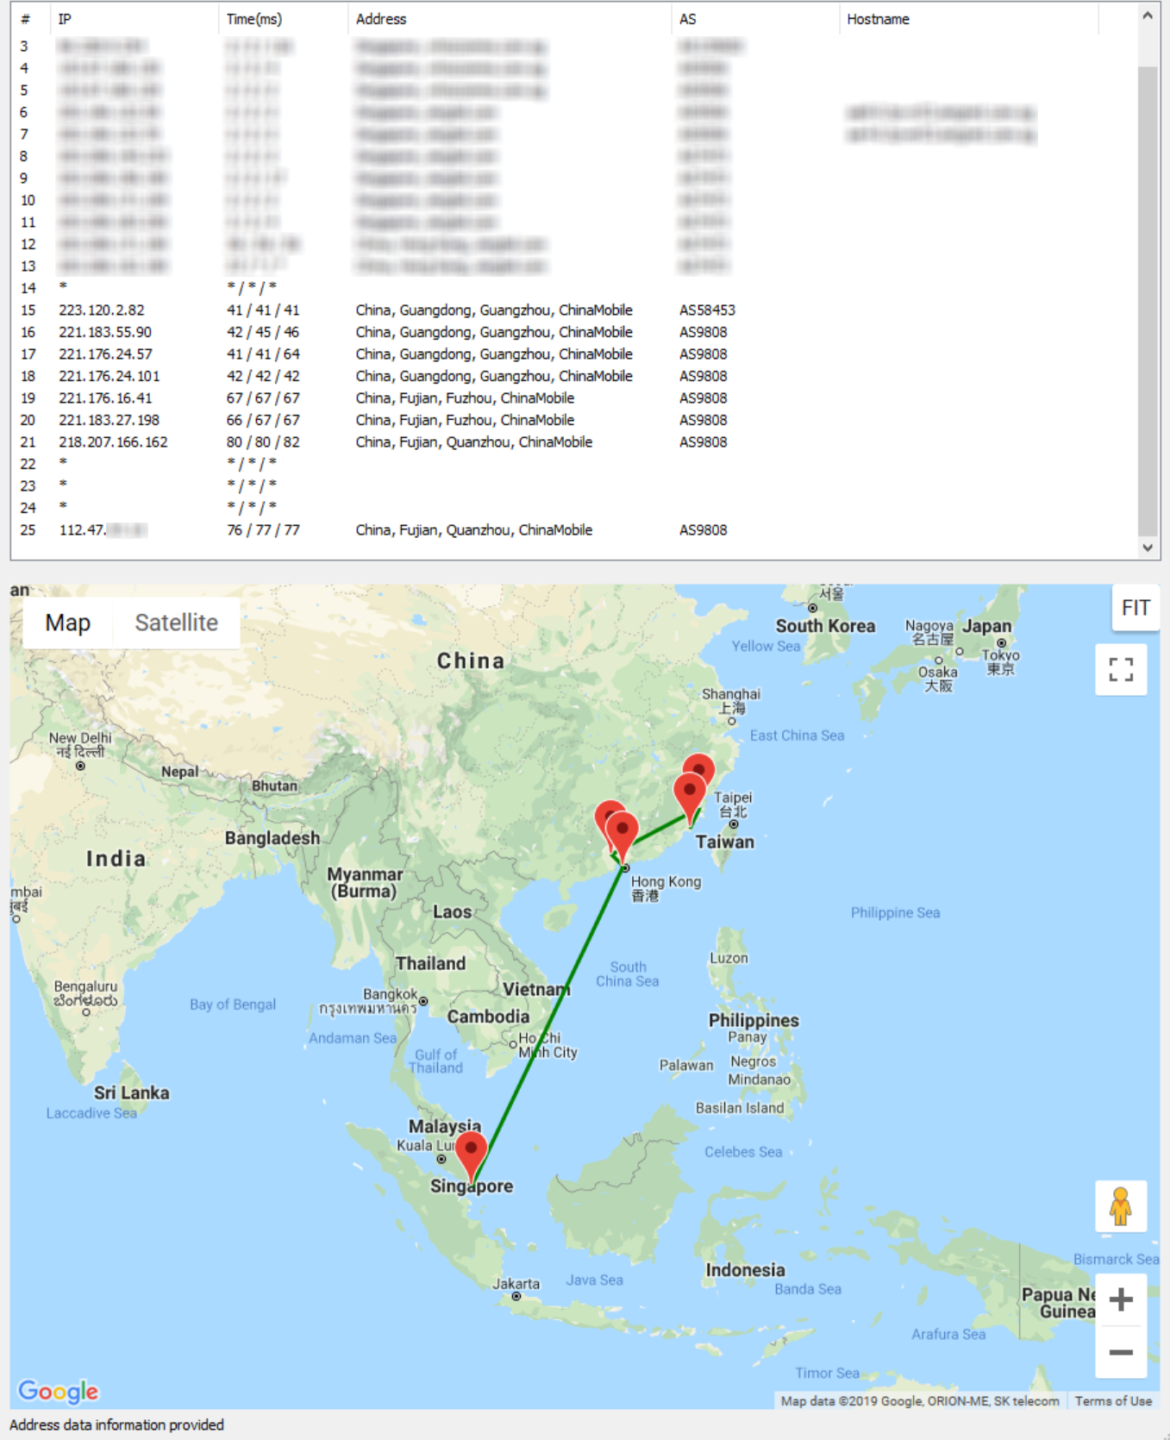Click the hop table vertical scrollbar thumb
The width and height of the screenshot is (1170, 1440).
pos(1147,300)
